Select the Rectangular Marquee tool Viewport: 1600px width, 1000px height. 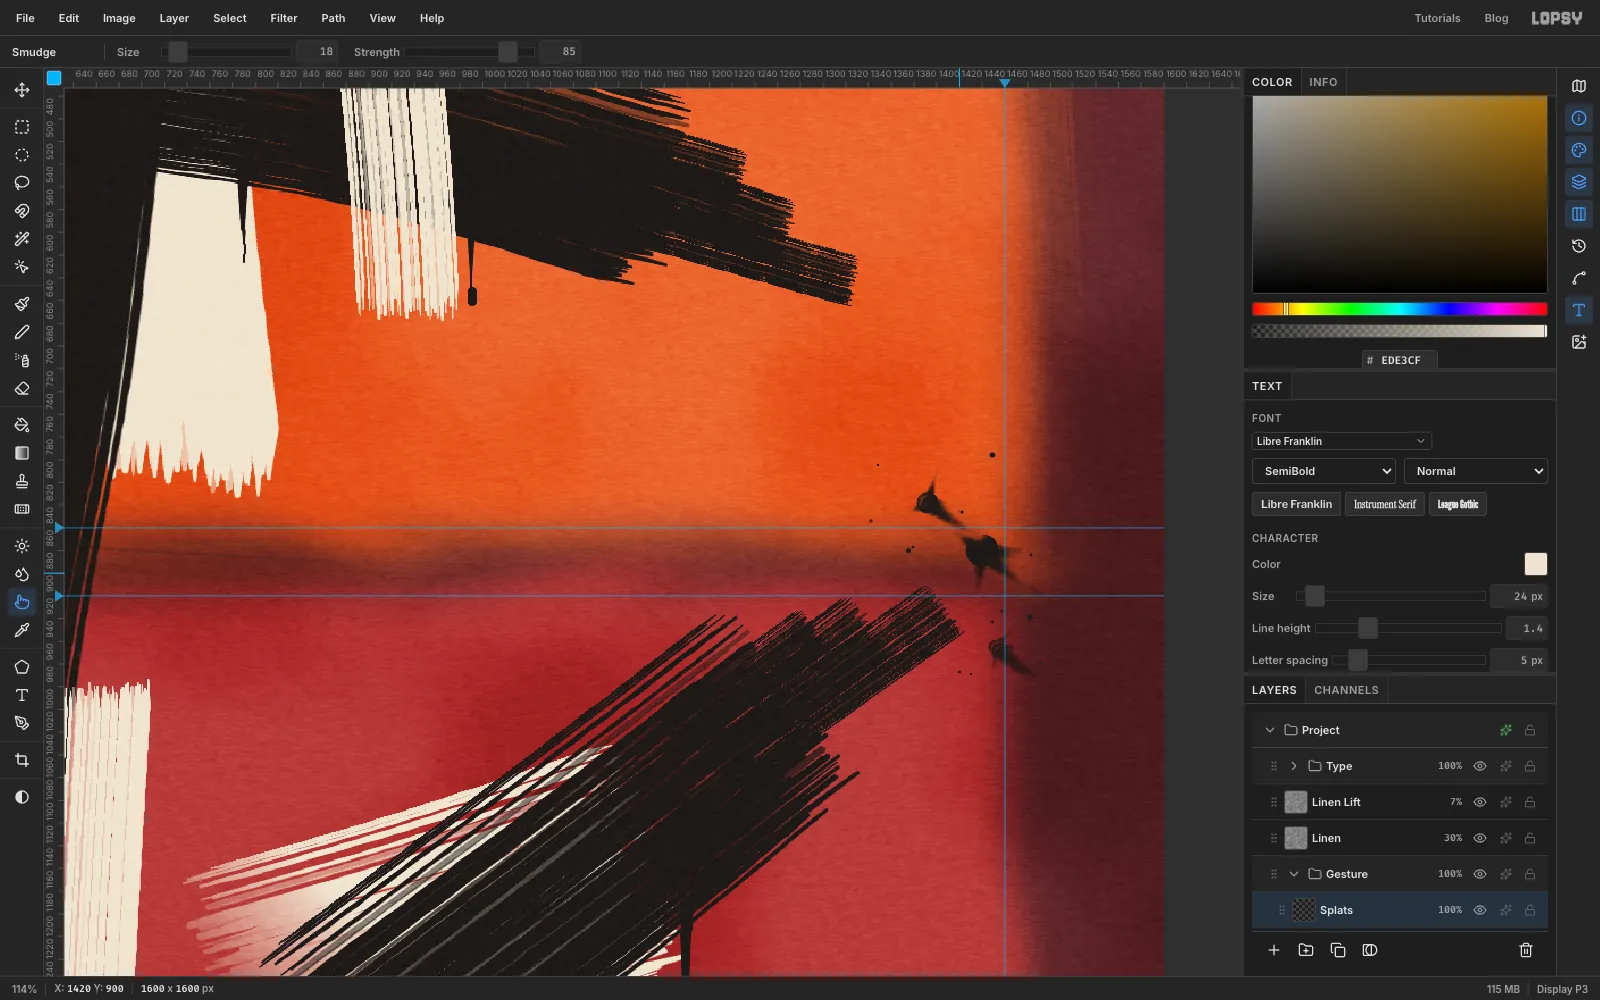22,127
